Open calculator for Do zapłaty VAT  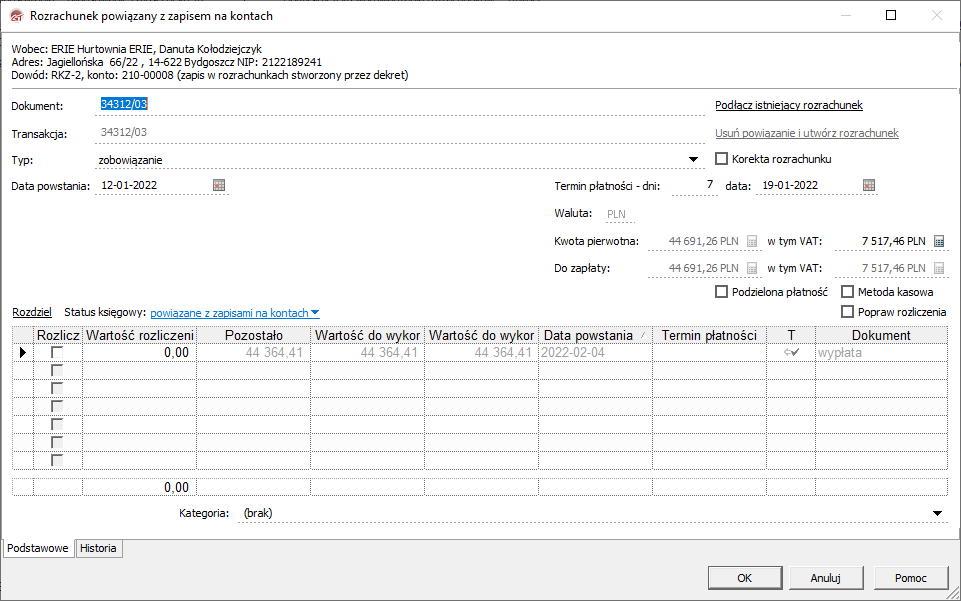click(939, 268)
